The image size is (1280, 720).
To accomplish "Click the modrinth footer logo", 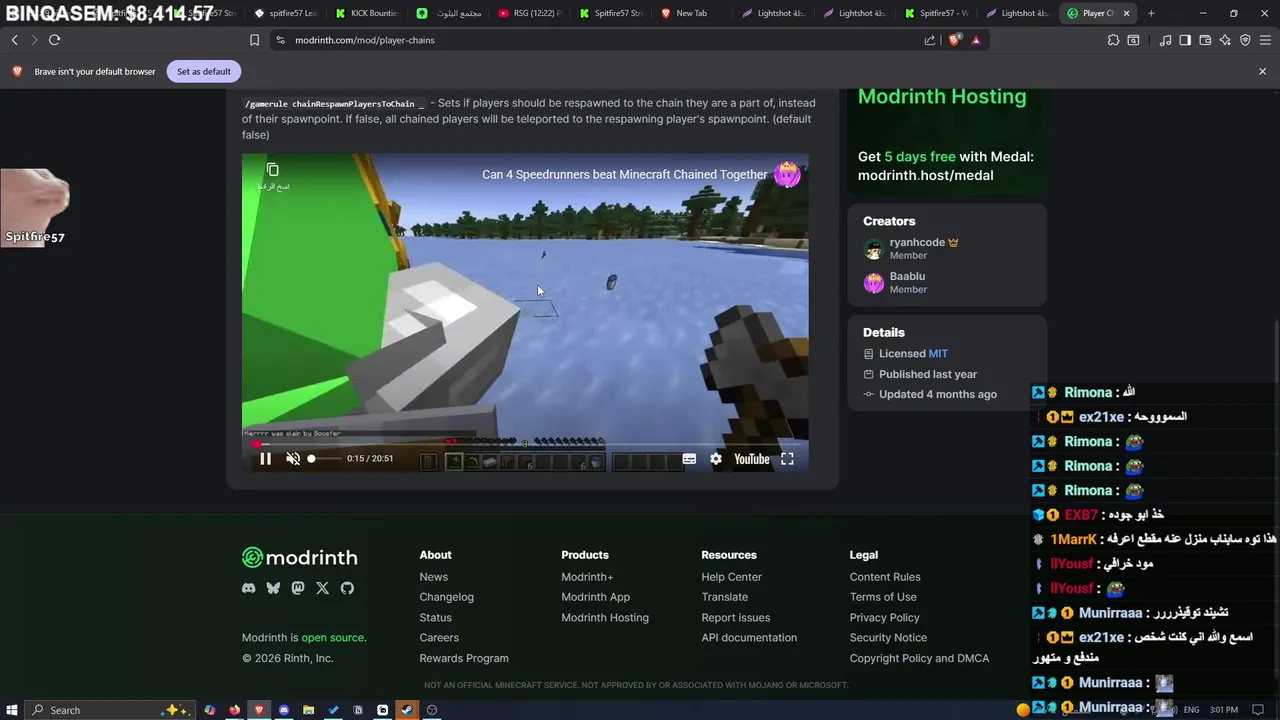I will point(299,558).
